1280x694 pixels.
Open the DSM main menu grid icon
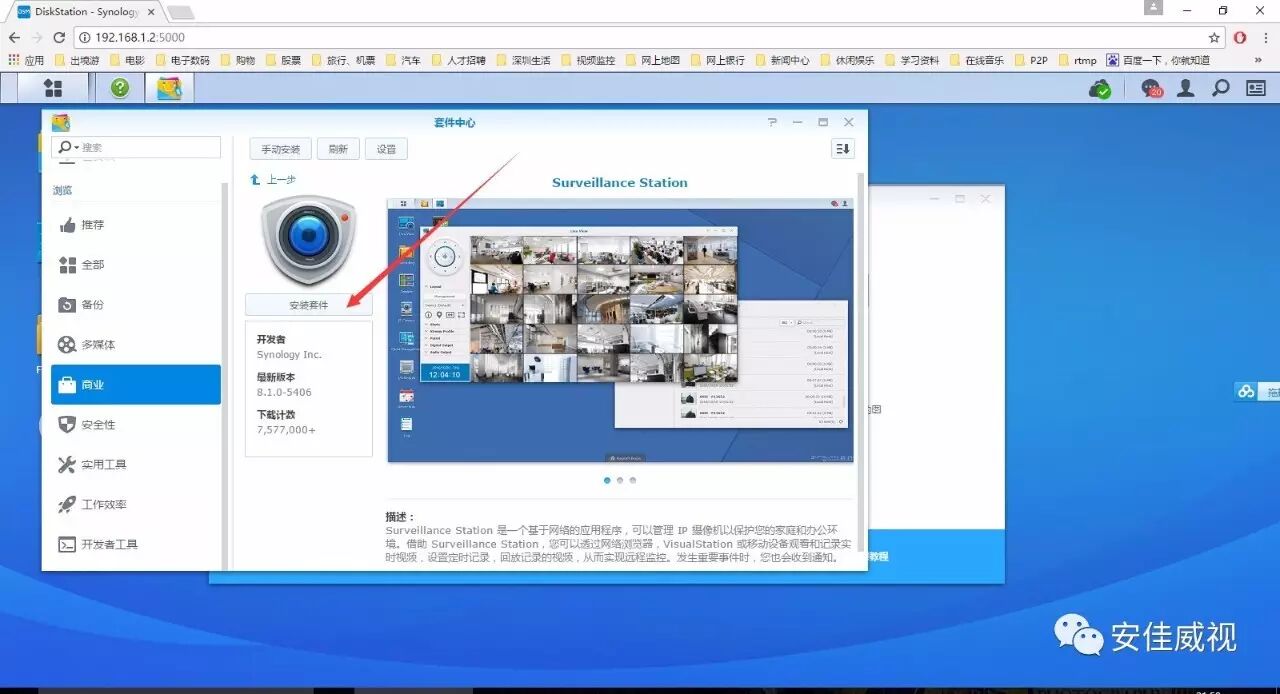pyautogui.click(x=53, y=88)
